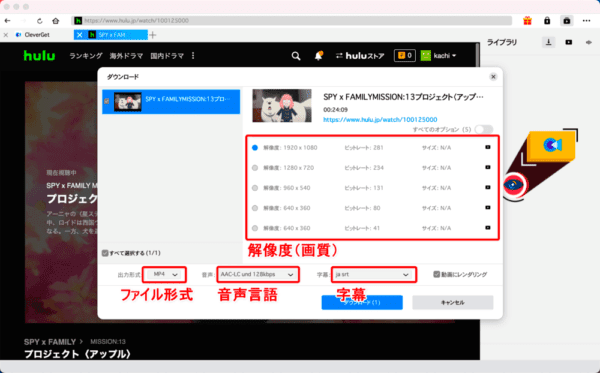Select 960 x 540 resolution radio
Screen dimensions: 600x373
pyautogui.click(x=255, y=188)
